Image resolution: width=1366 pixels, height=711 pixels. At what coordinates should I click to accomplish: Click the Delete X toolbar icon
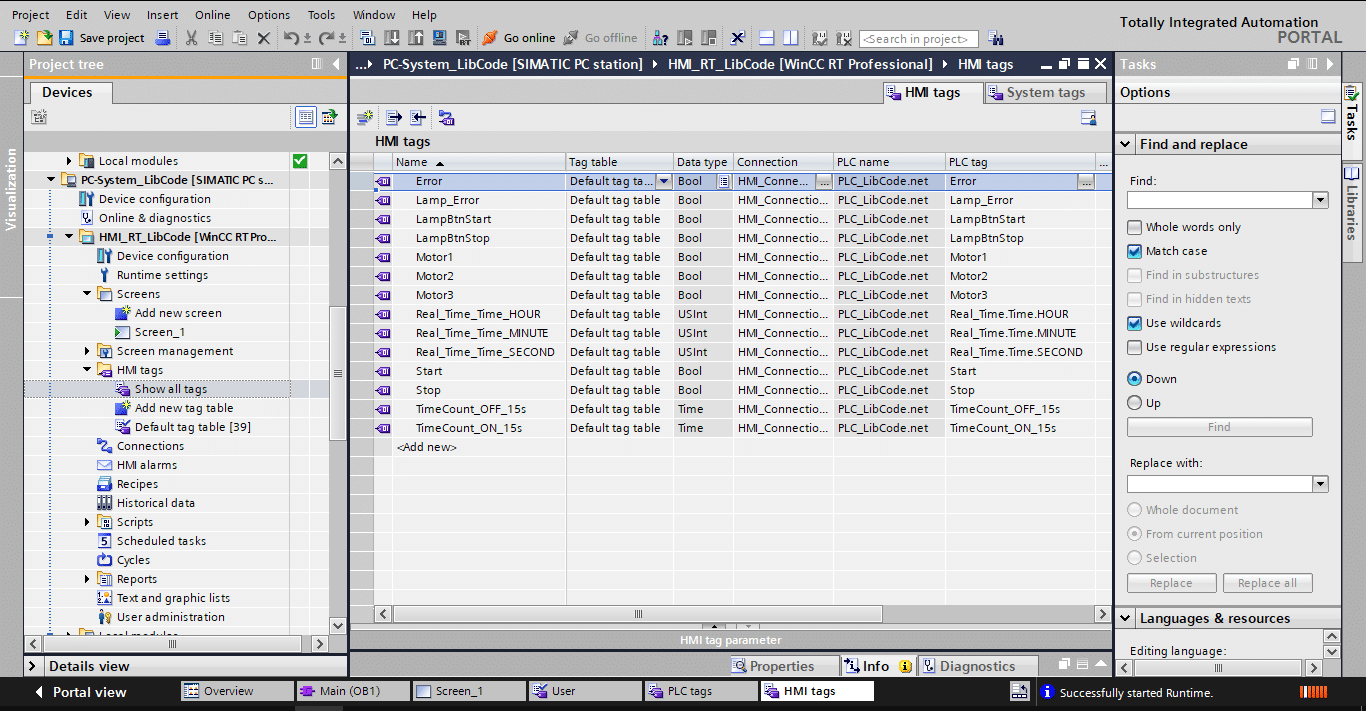(x=264, y=38)
